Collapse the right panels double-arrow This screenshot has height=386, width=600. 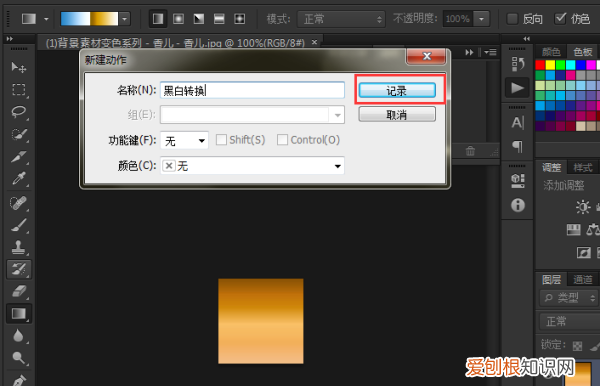527,39
